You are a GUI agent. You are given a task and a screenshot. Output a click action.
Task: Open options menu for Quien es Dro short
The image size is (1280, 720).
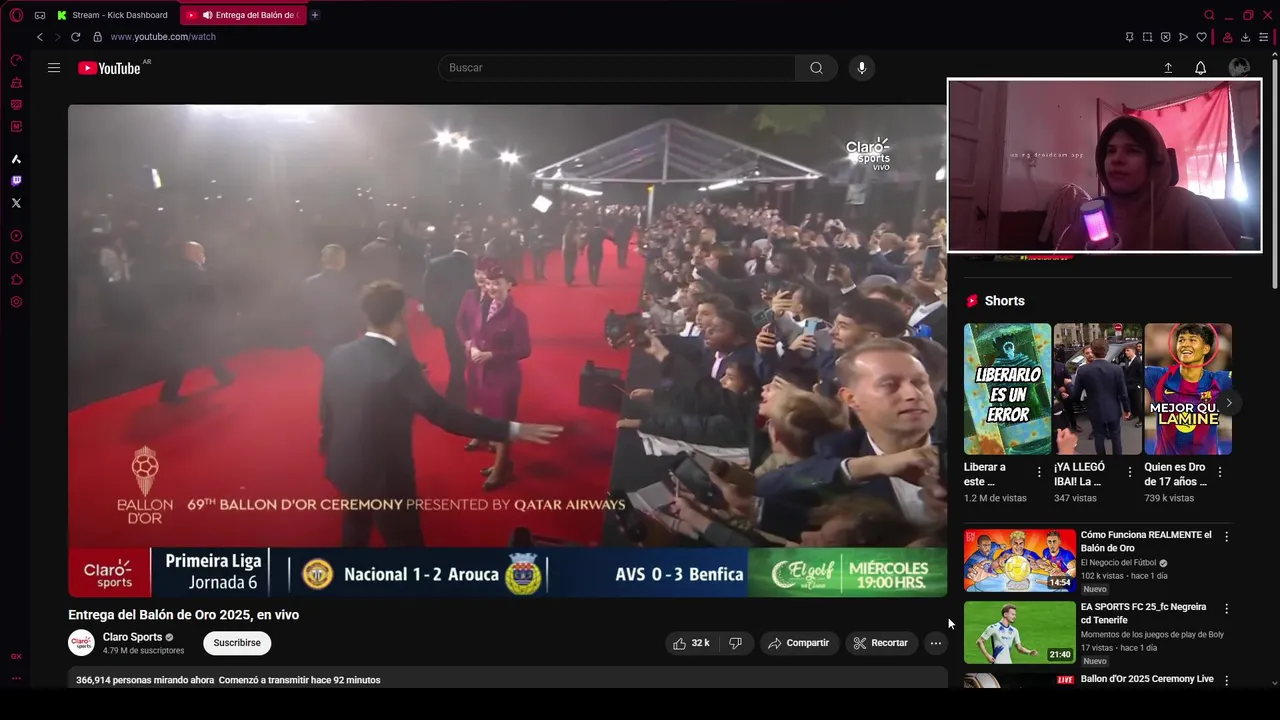click(1220, 472)
